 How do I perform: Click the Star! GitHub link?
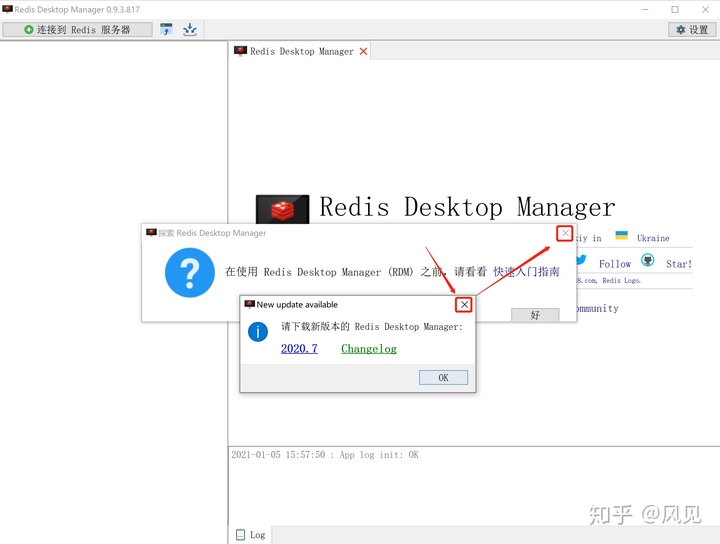click(x=679, y=264)
